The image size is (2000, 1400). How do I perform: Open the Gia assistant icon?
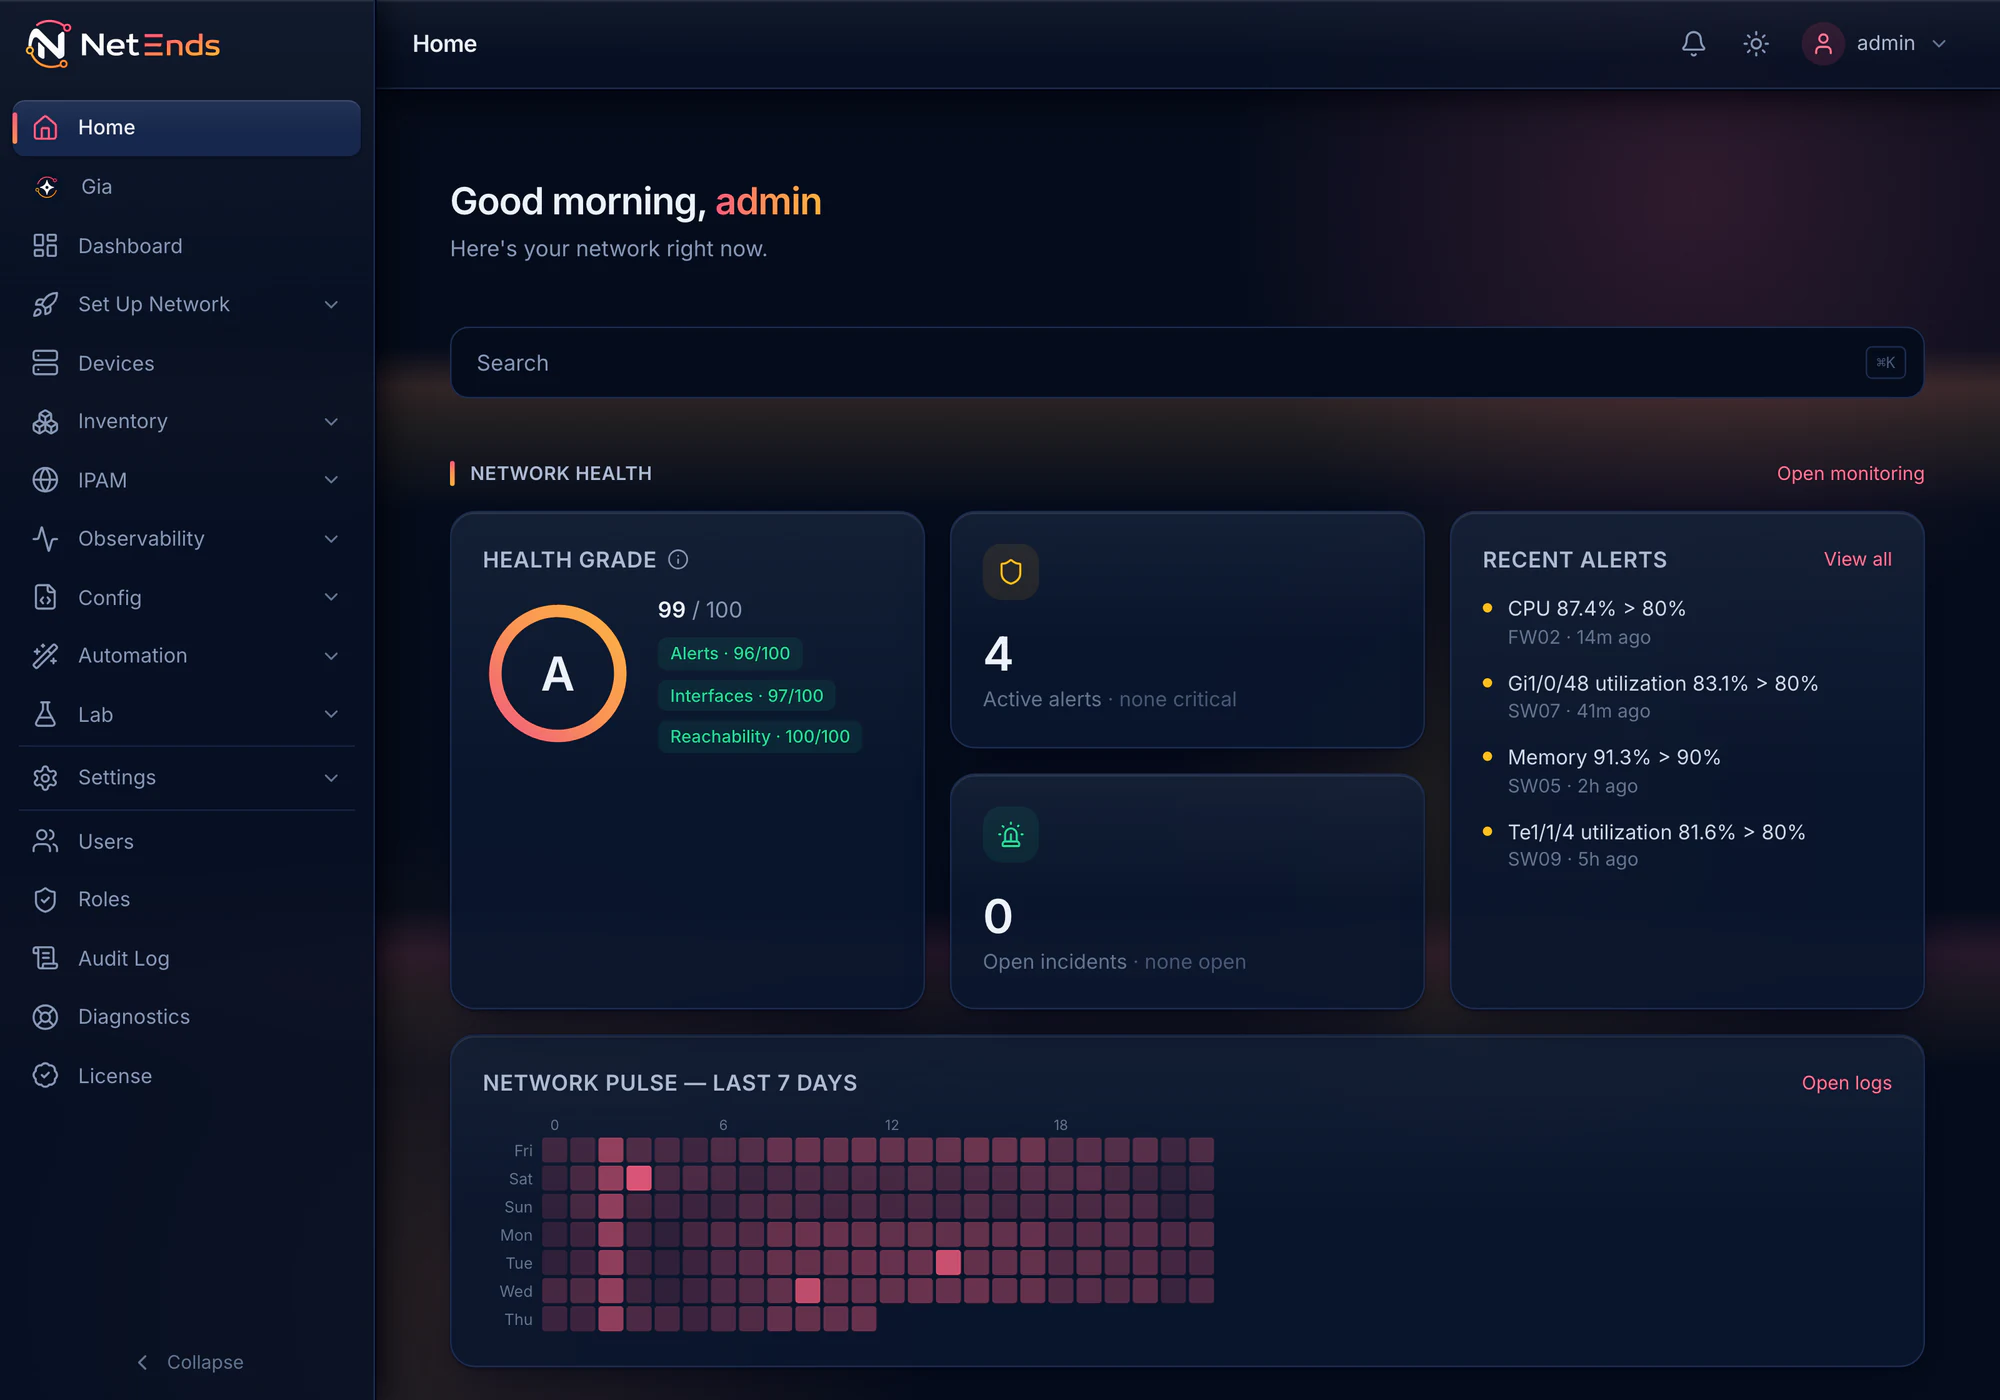pos(46,187)
